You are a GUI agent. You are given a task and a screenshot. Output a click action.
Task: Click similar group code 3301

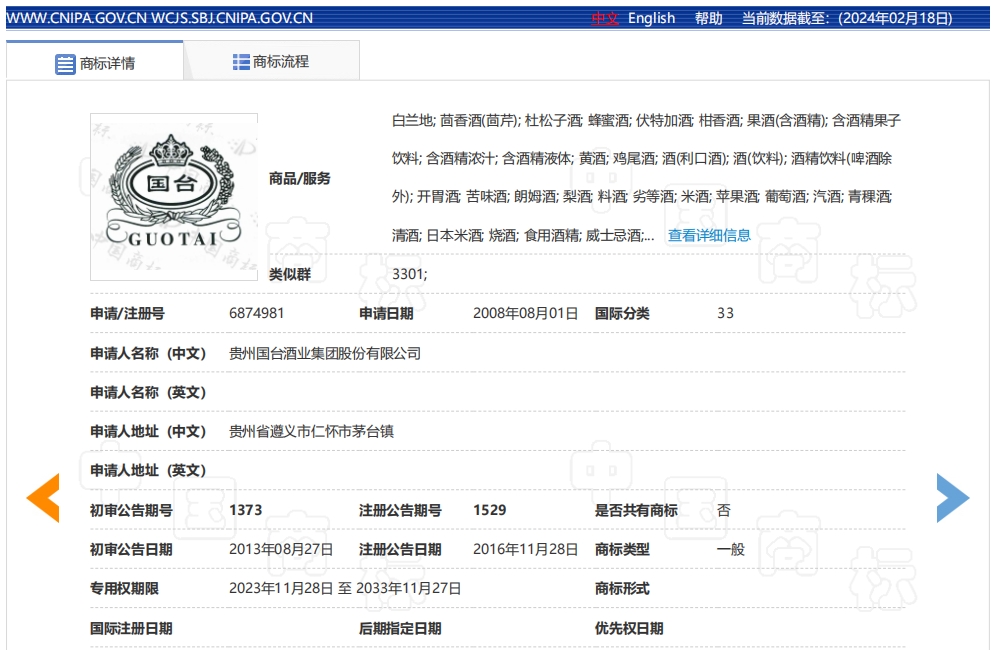409,274
